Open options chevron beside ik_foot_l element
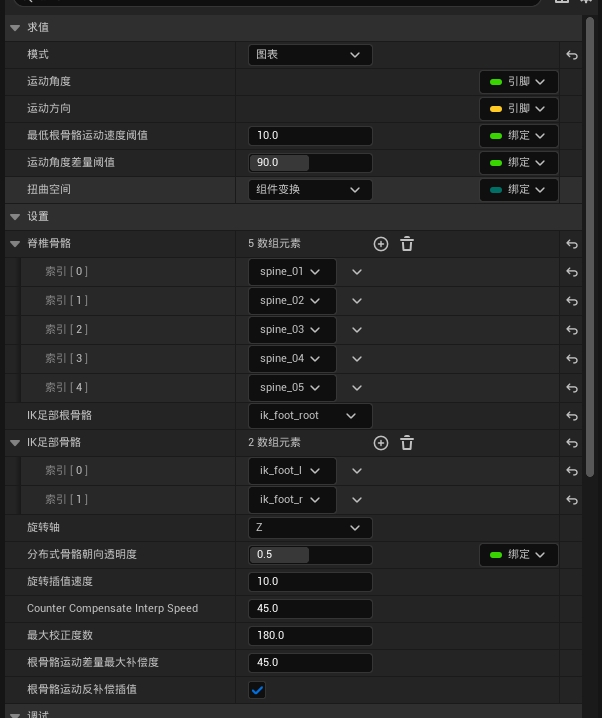602x718 pixels. click(357, 471)
